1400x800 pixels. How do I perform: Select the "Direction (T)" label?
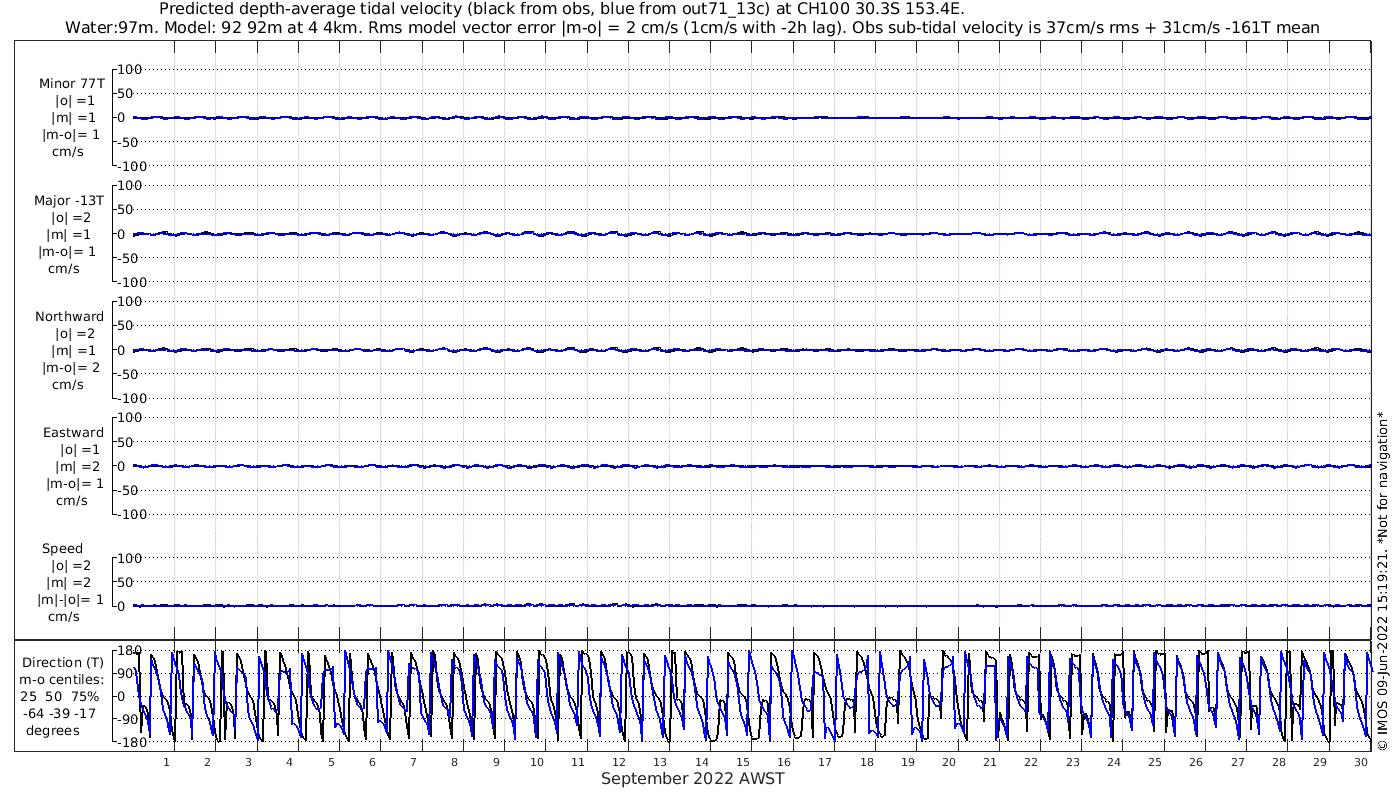pos(63,663)
